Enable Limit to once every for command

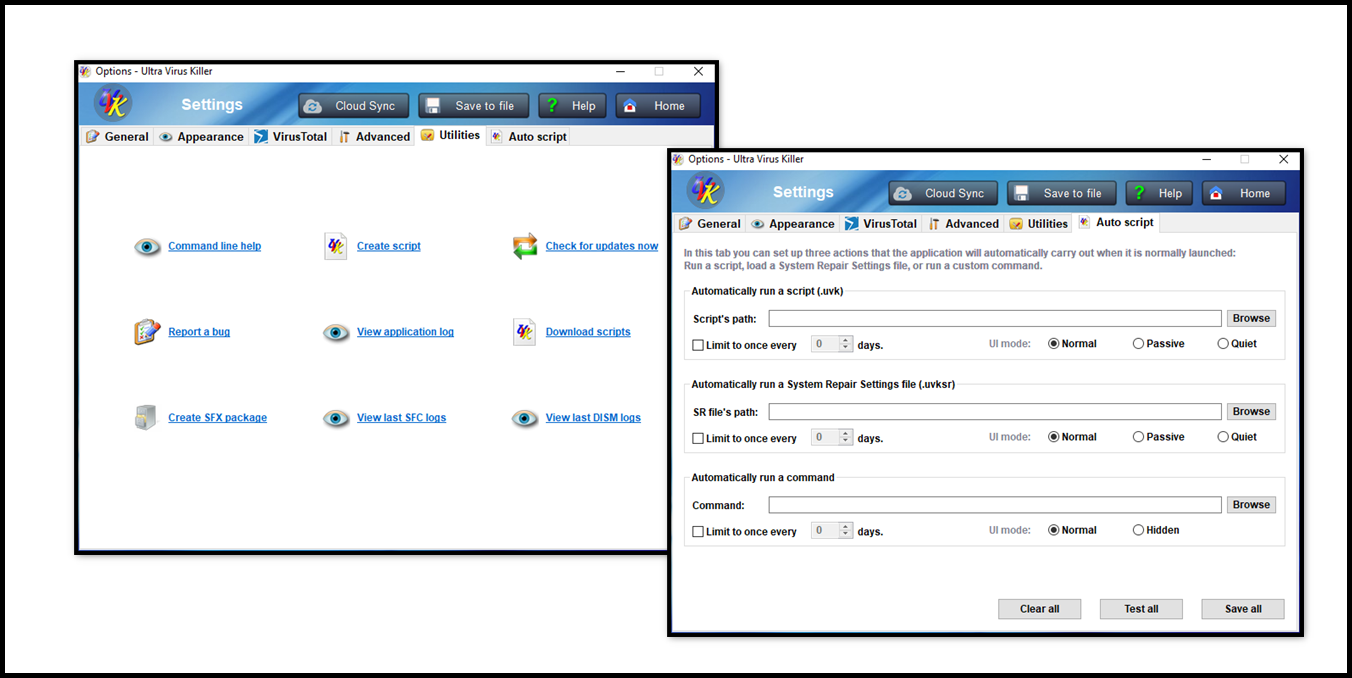[744, 531]
